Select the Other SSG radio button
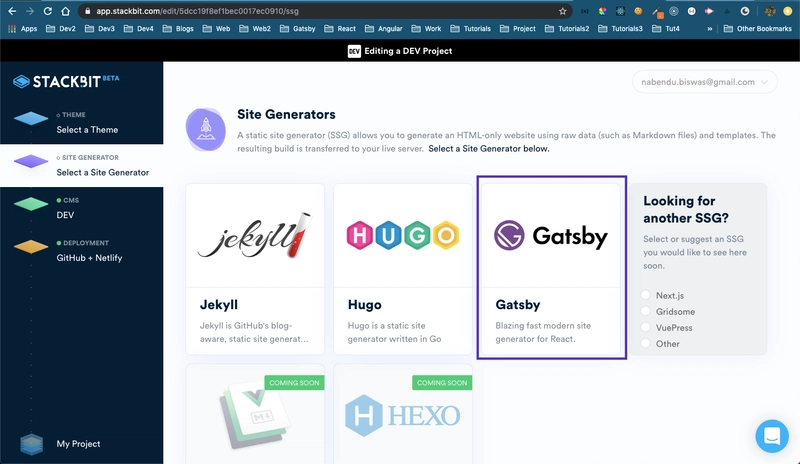This screenshot has width=800, height=464. click(646, 343)
